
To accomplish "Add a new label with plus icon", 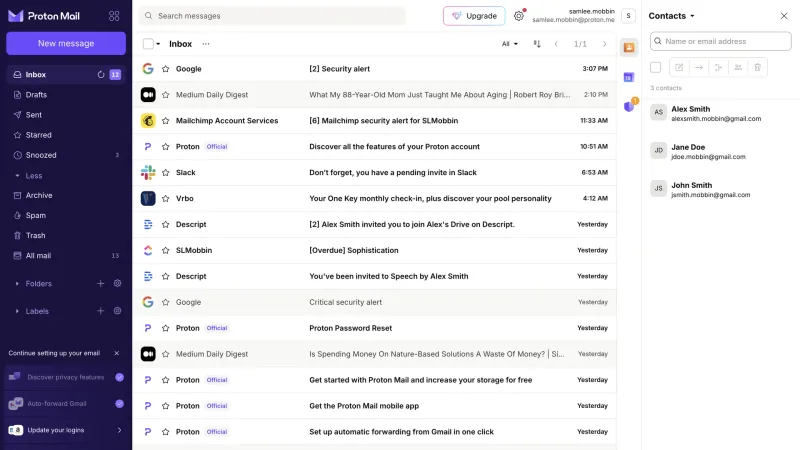I will click(101, 311).
